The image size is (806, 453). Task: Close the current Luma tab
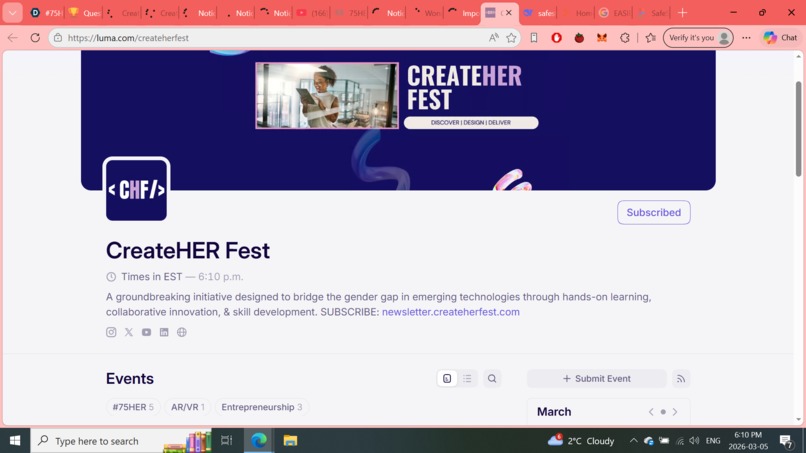(x=509, y=13)
